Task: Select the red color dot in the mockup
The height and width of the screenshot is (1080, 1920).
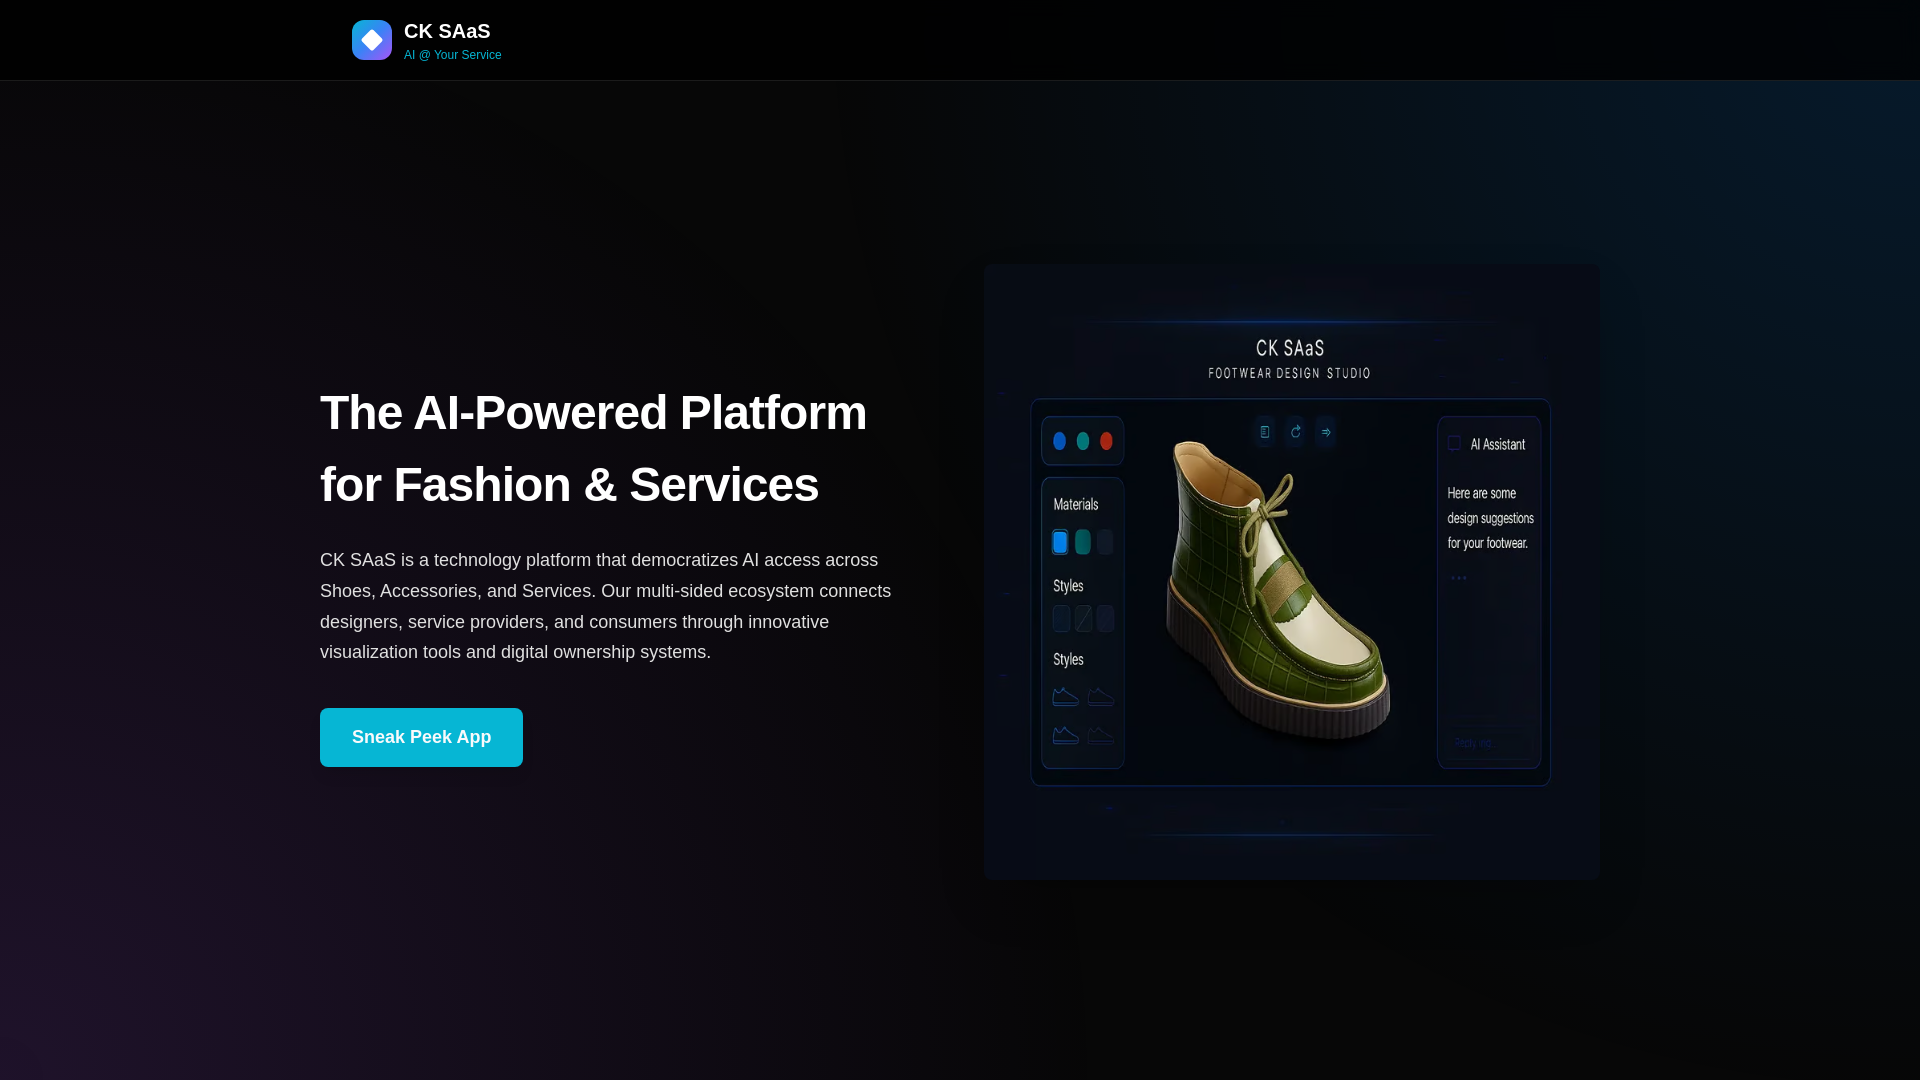Action: tap(1106, 441)
